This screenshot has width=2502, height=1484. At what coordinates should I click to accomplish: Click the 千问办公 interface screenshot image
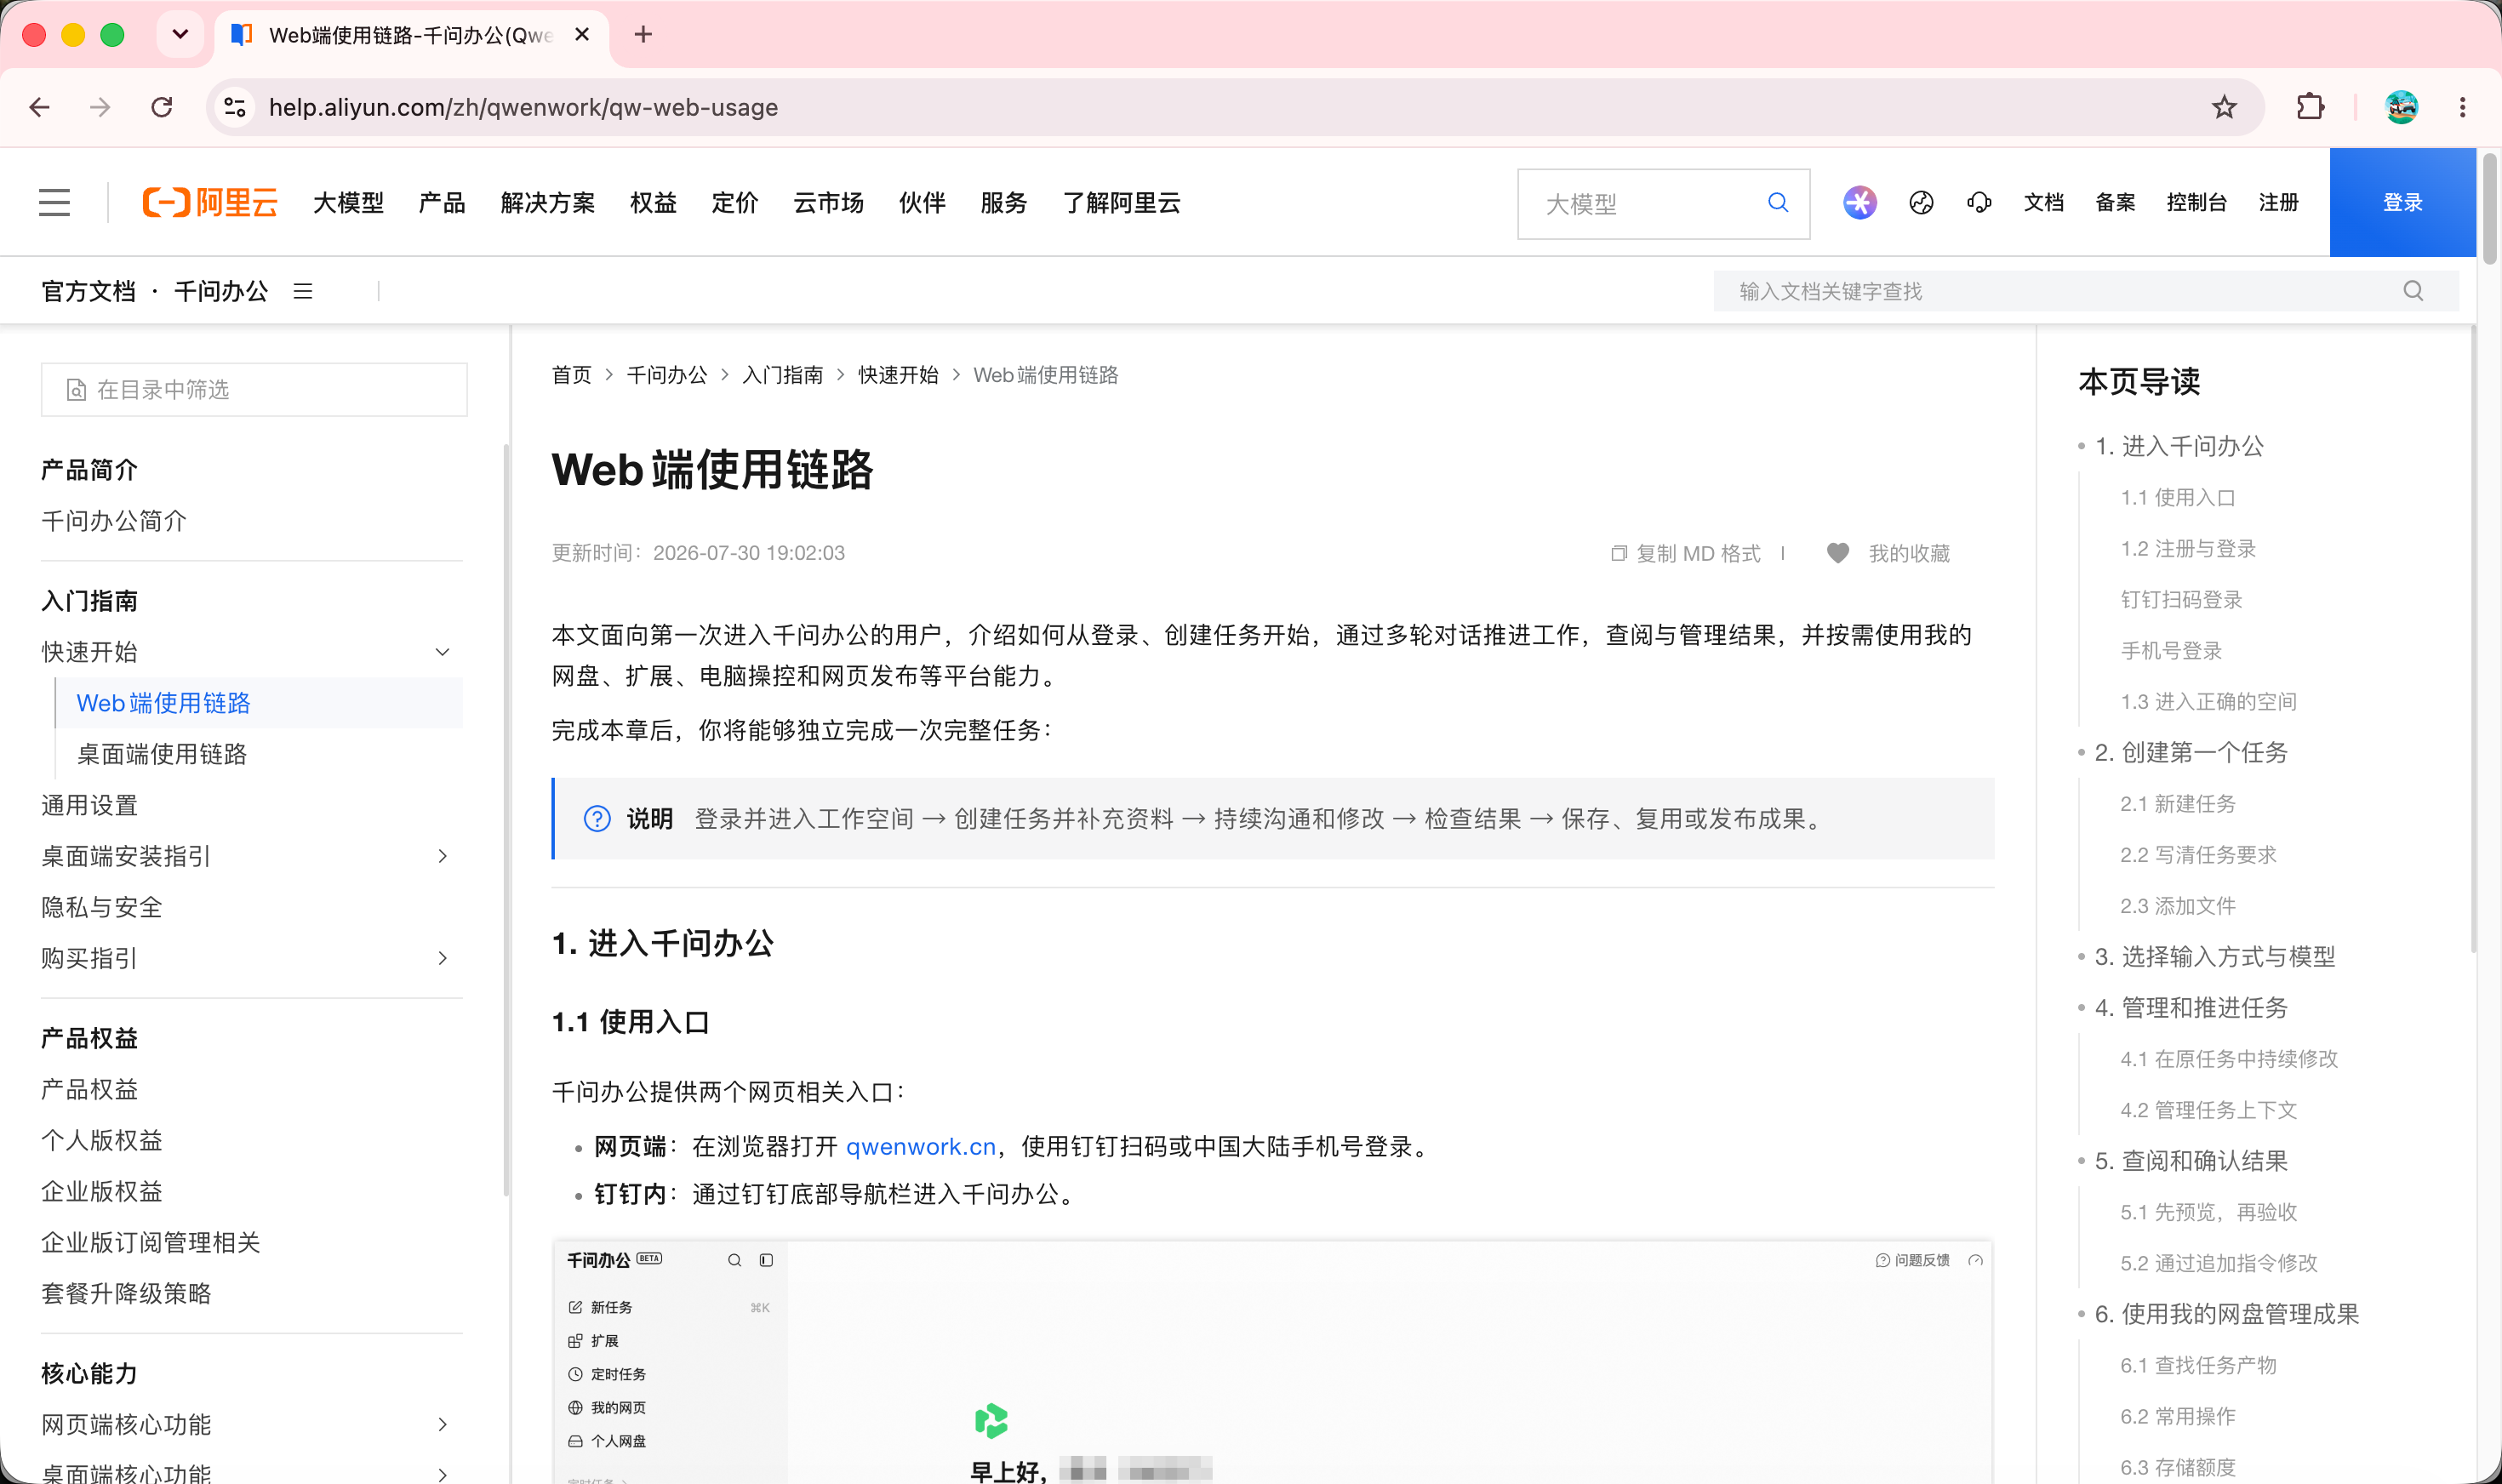coord(1272,1362)
